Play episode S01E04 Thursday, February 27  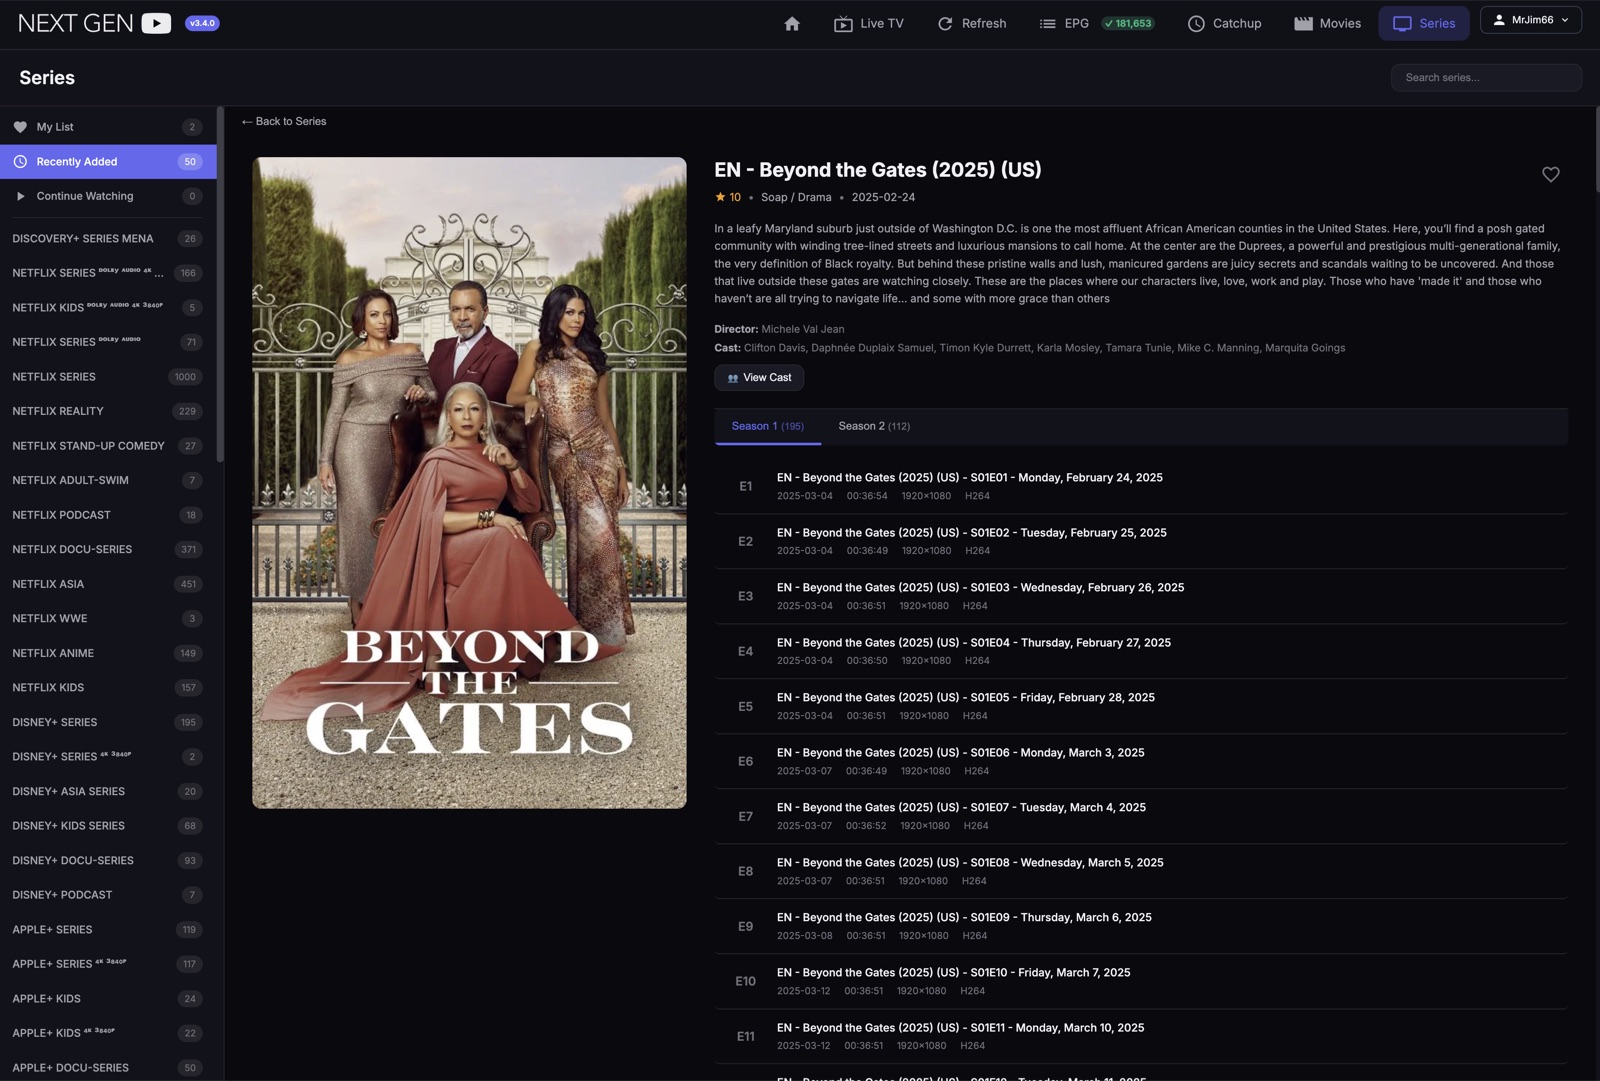[1141, 651]
